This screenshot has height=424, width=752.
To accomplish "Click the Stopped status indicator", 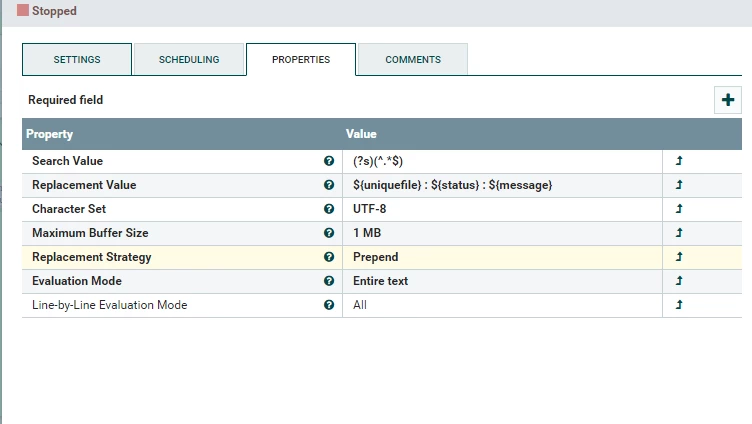I will click(x=47, y=11).
